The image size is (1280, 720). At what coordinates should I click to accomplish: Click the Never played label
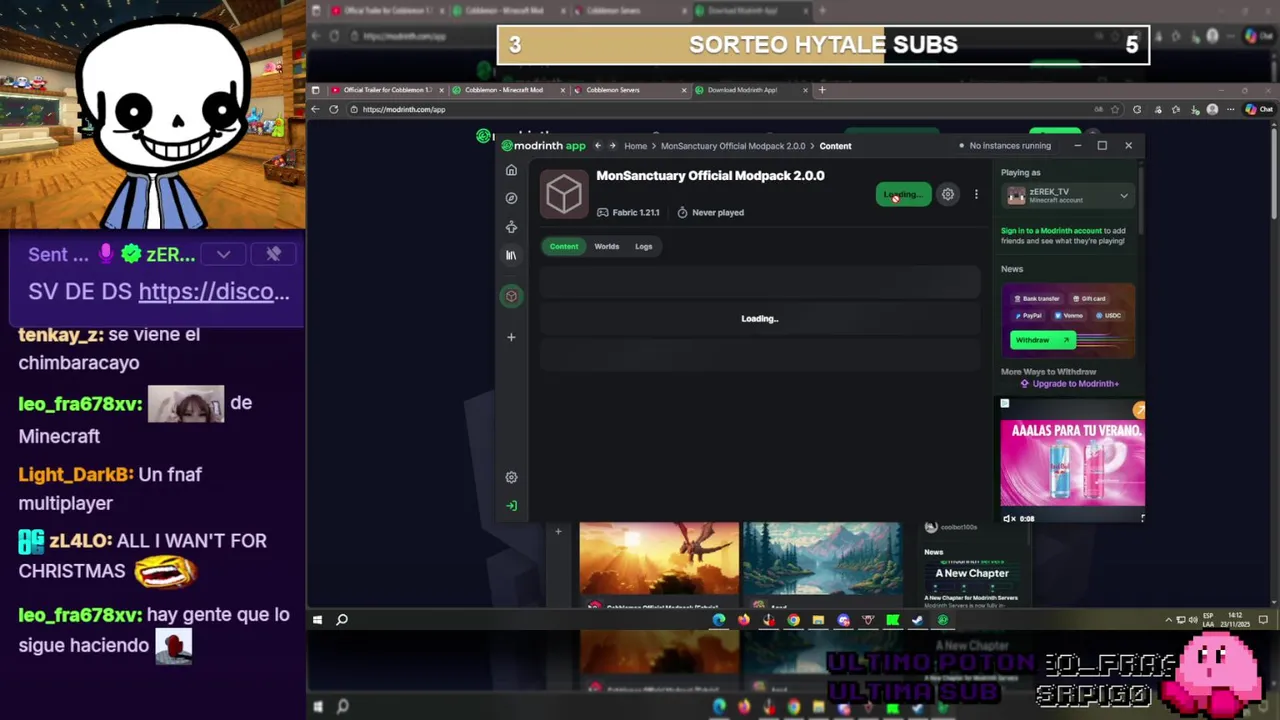point(711,213)
